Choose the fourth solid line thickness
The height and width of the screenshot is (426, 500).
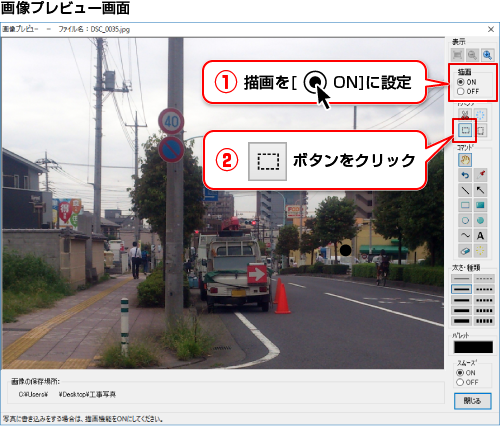pyautogui.click(x=461, y=311)
